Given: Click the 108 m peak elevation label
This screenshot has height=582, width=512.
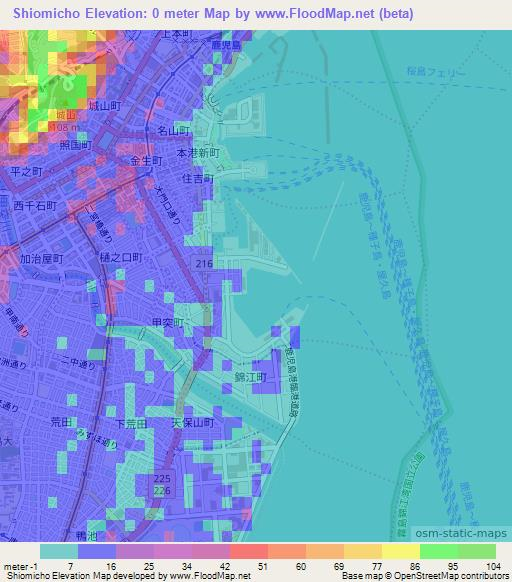Looking at the screenshot, I should point(64,127).
